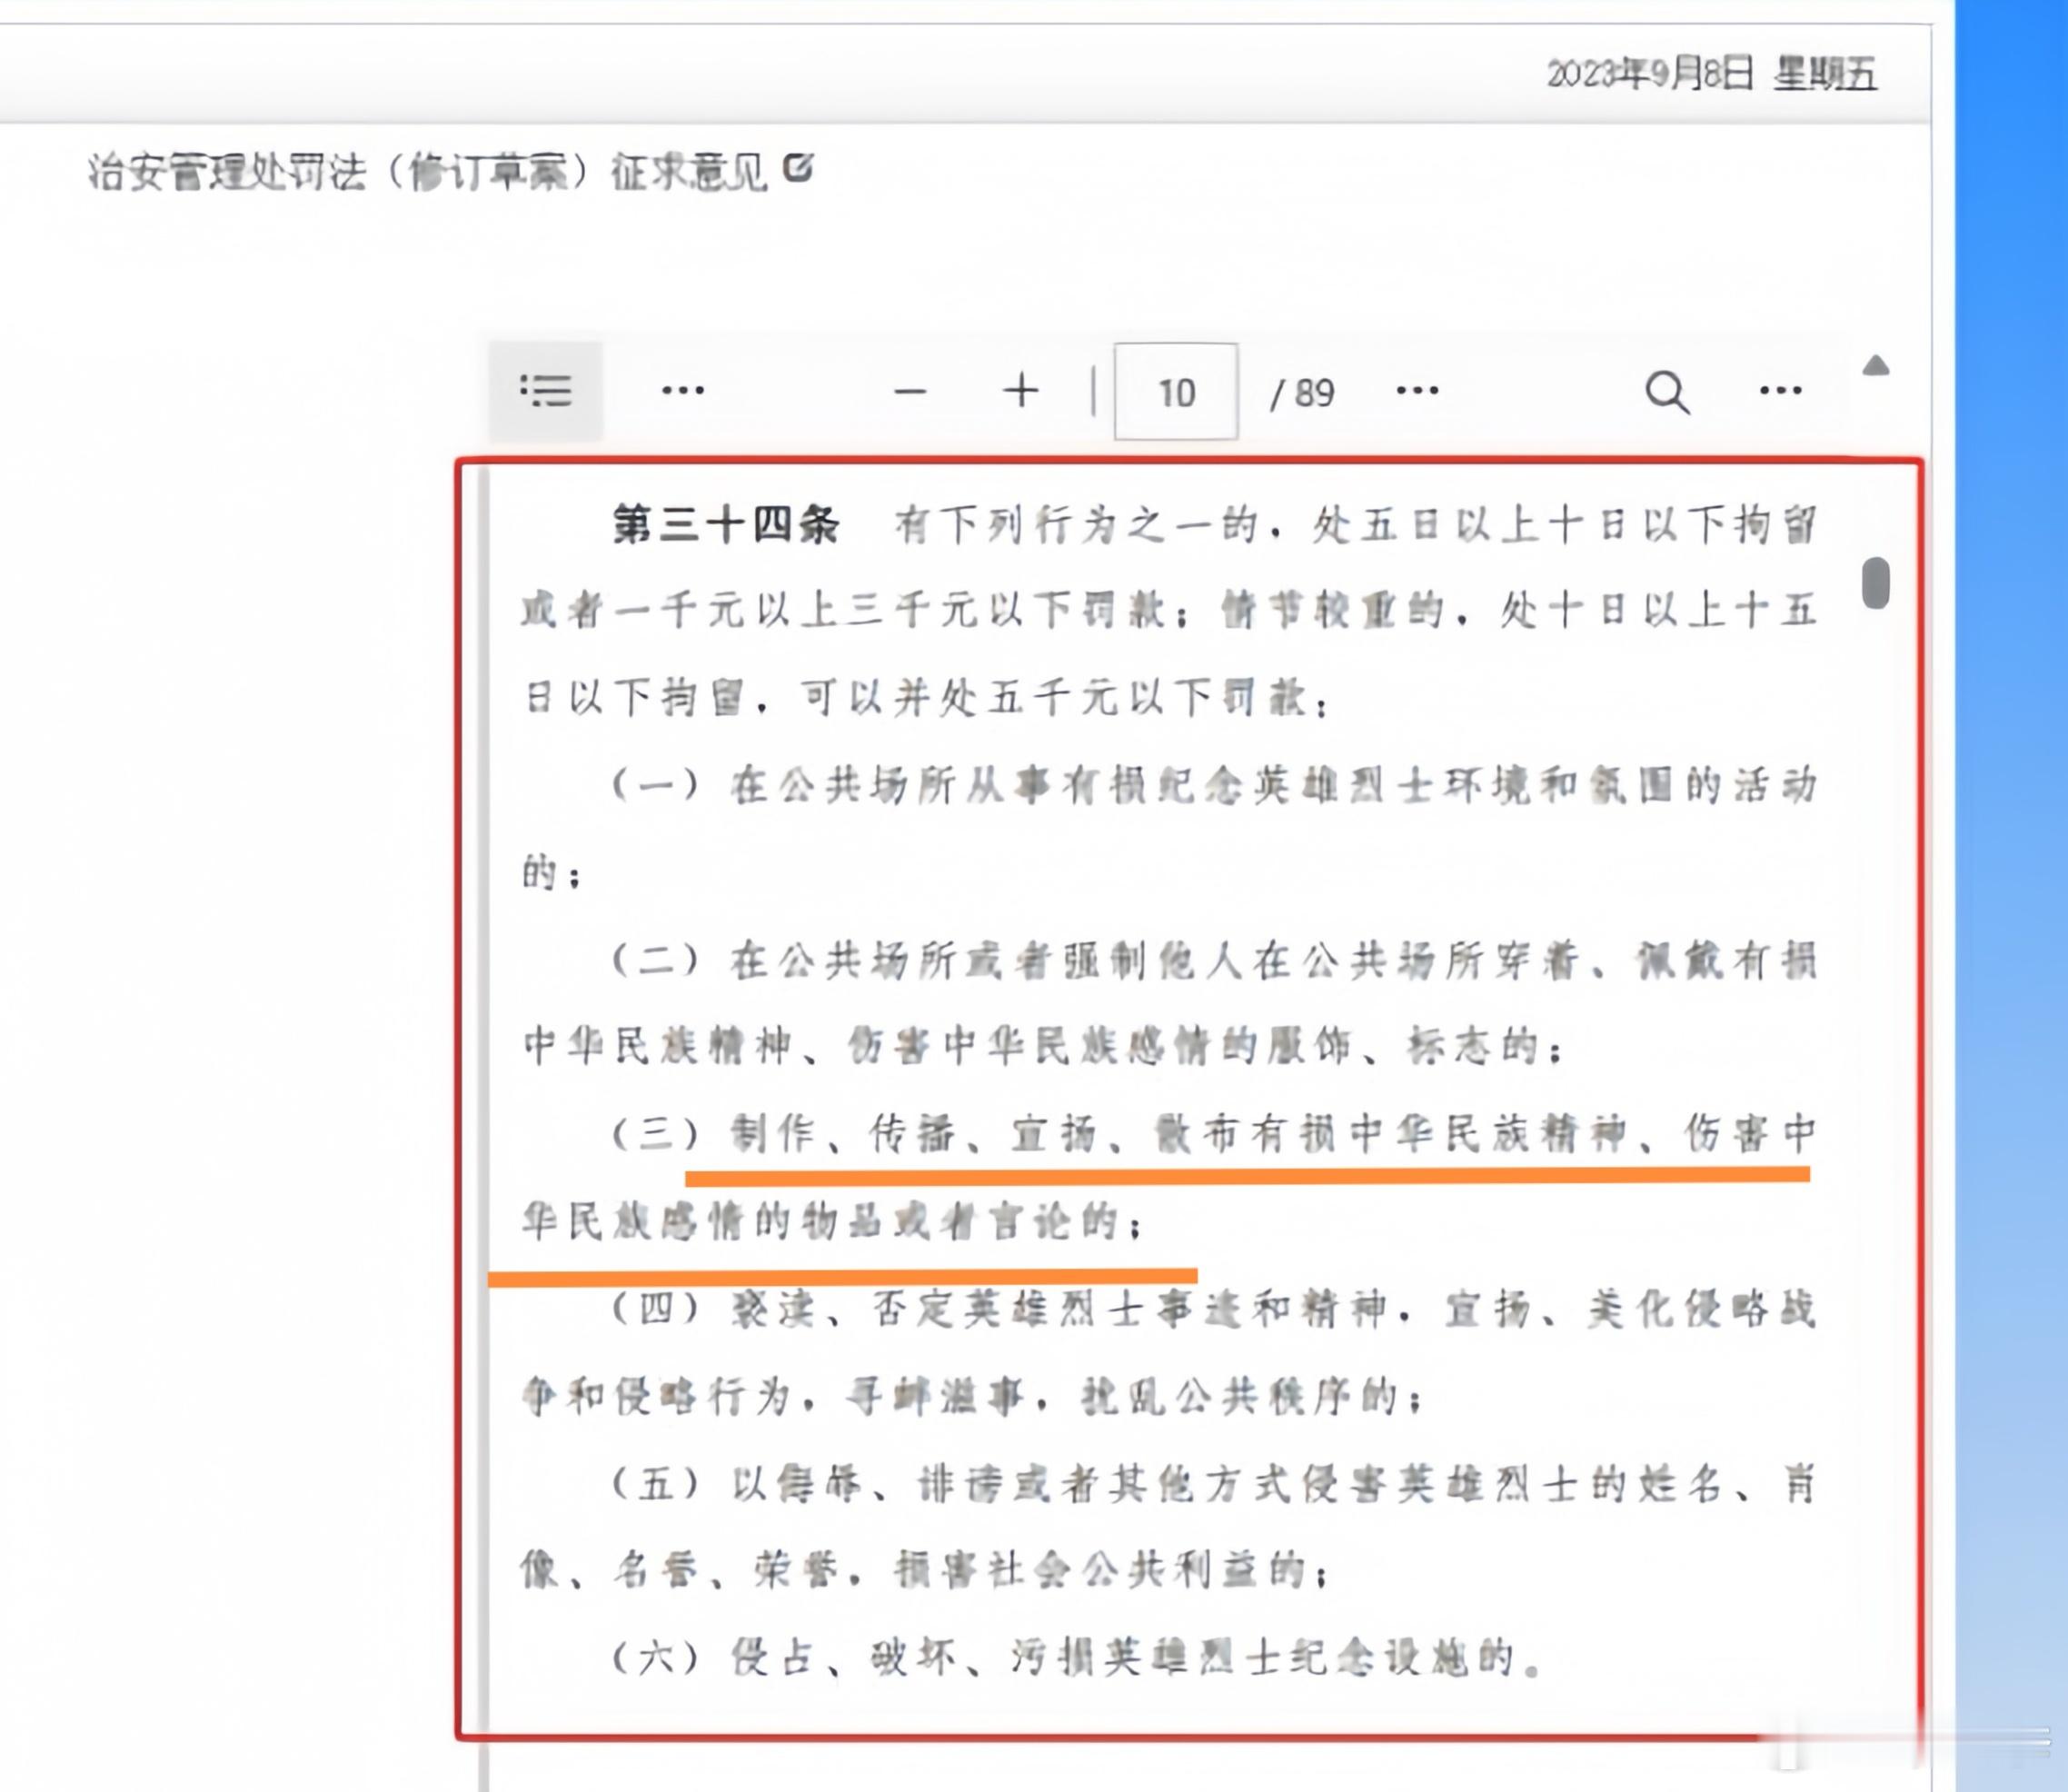
Task: Open search with the magnifier icon
Action: [1667, 392]
